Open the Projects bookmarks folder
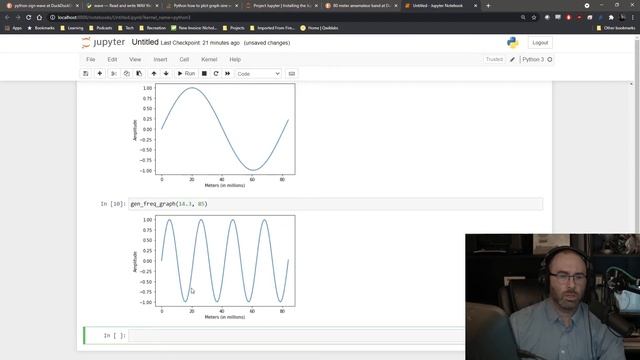The height and width of the screenshot is (360, 640). (233, 28)
